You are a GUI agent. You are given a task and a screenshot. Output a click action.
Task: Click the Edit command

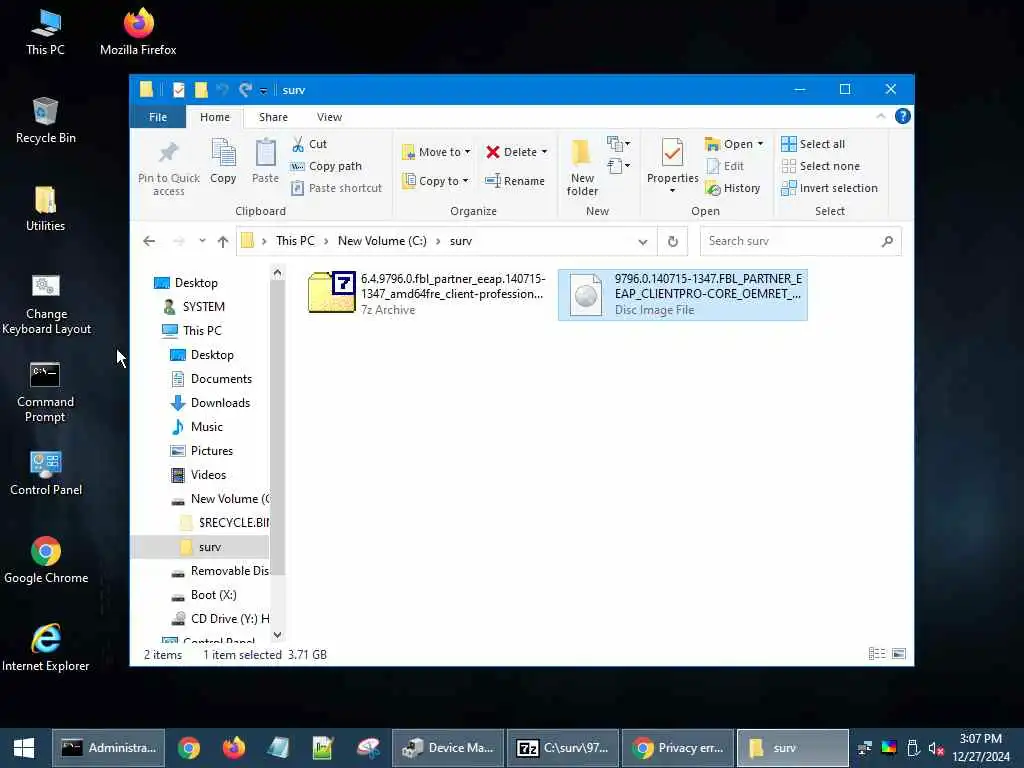[725, 166]
